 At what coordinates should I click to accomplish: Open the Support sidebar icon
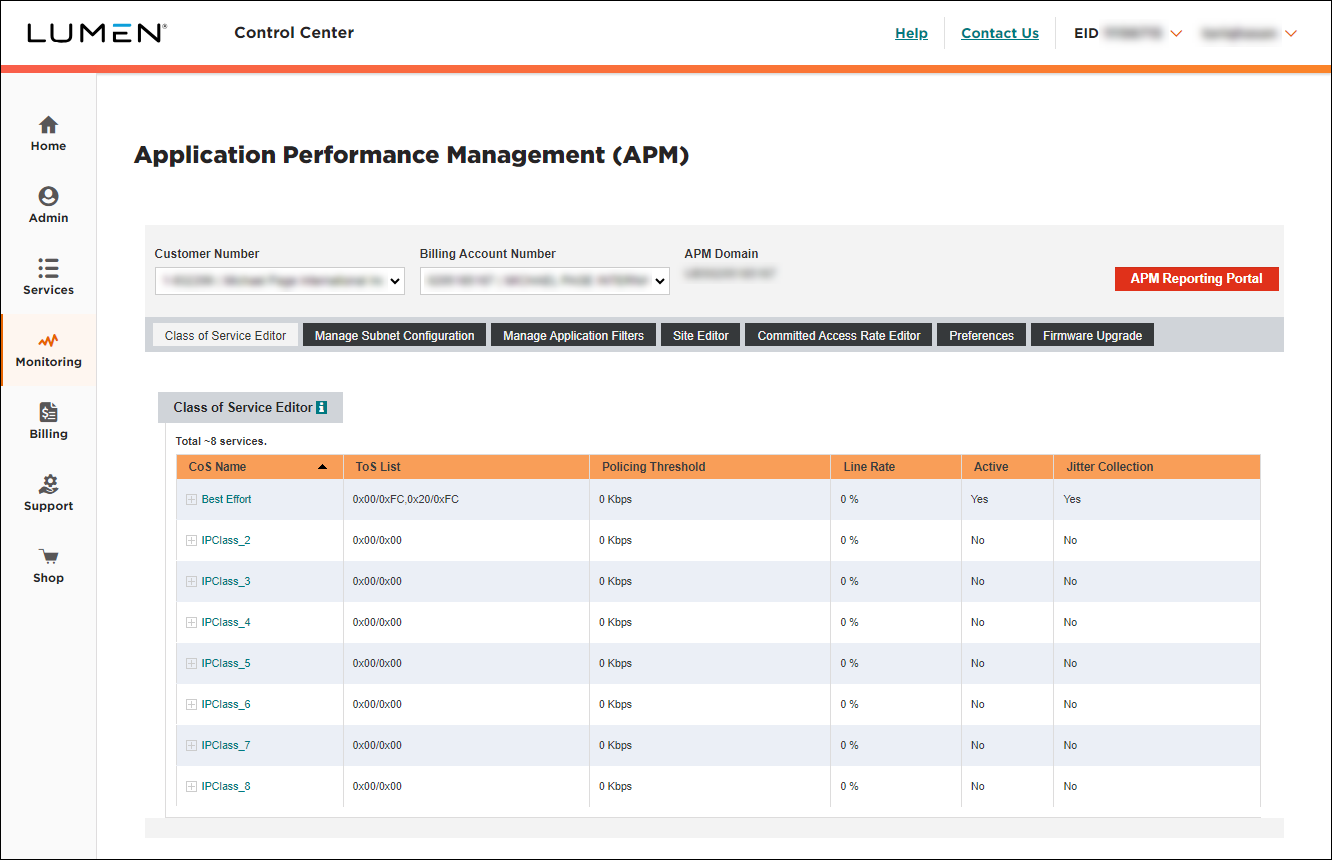(x=48, y=484)
